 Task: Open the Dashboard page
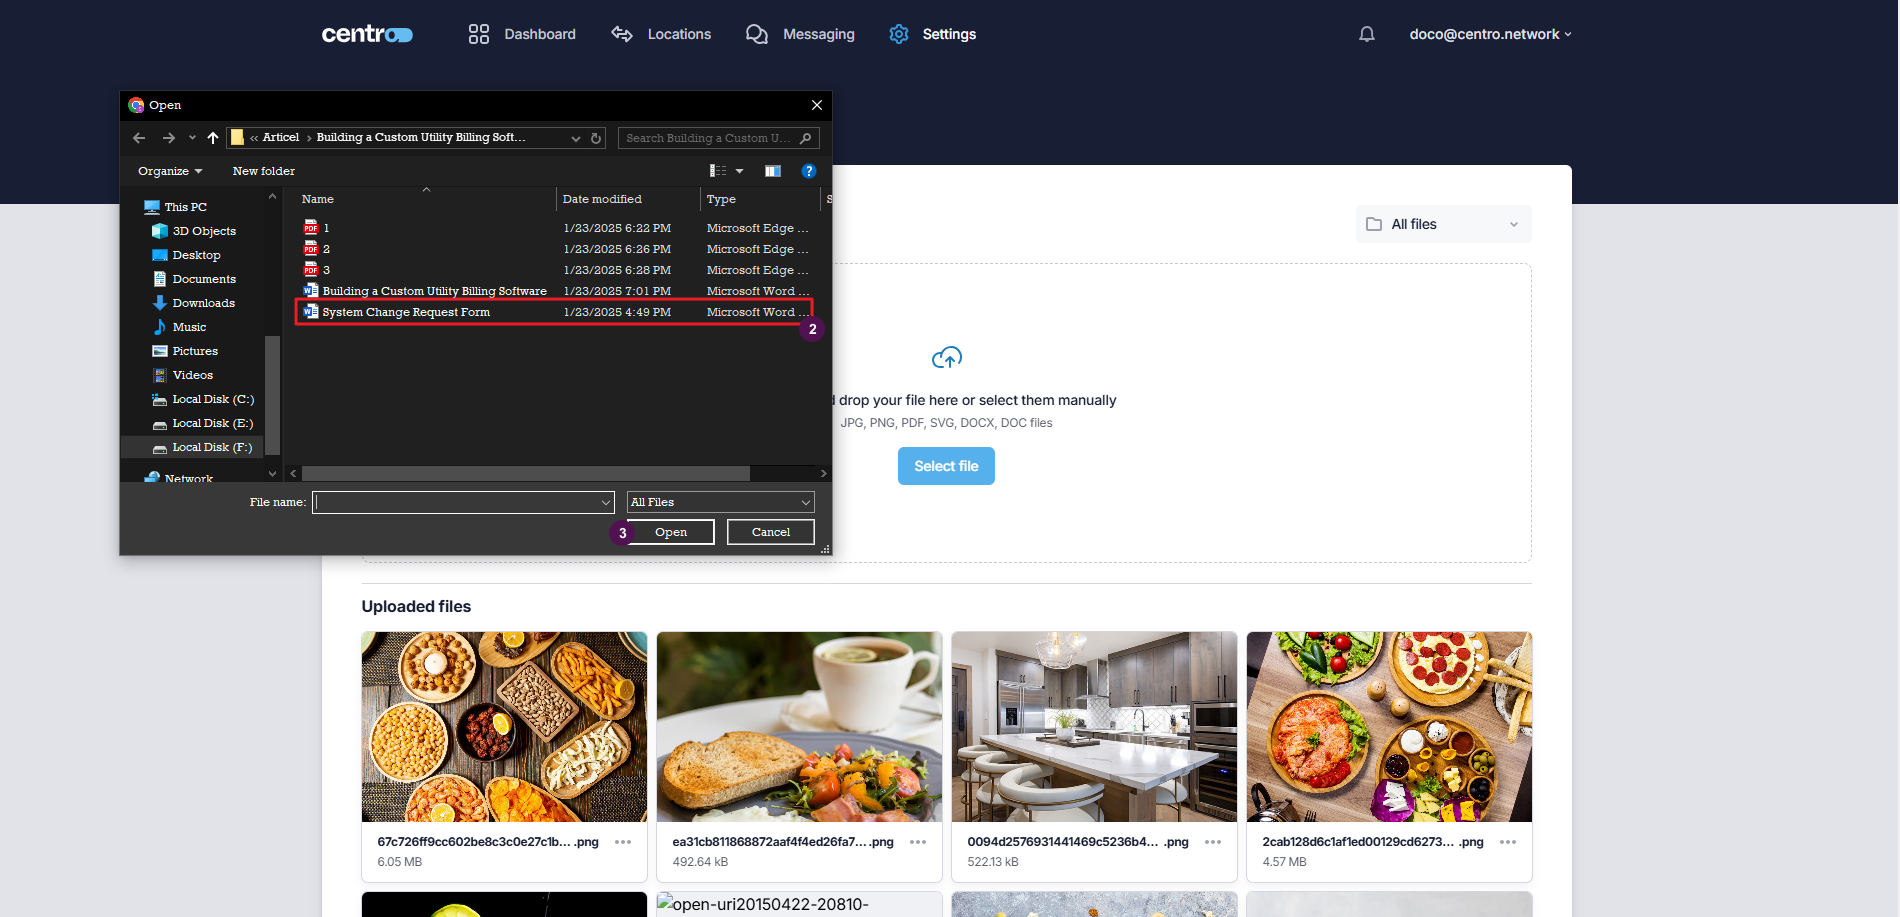[522, 34]
